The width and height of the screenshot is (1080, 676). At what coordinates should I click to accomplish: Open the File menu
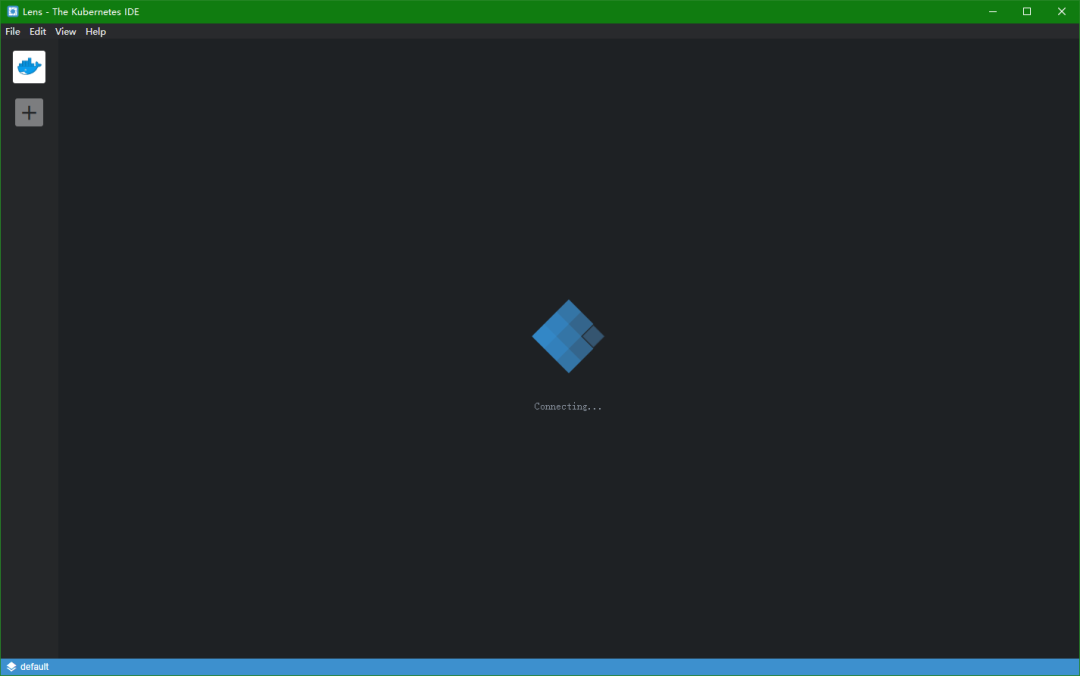pyautogui.click(x=12, y=32)
